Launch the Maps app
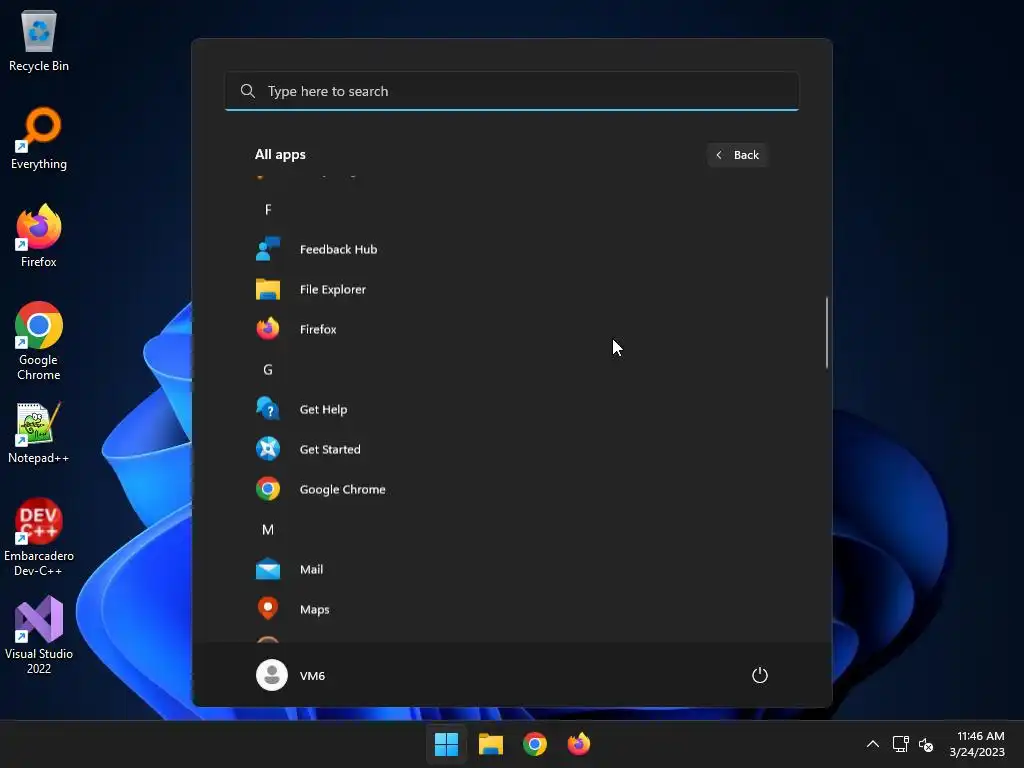This screenshot has height=768, width=1024. point(511,609)
